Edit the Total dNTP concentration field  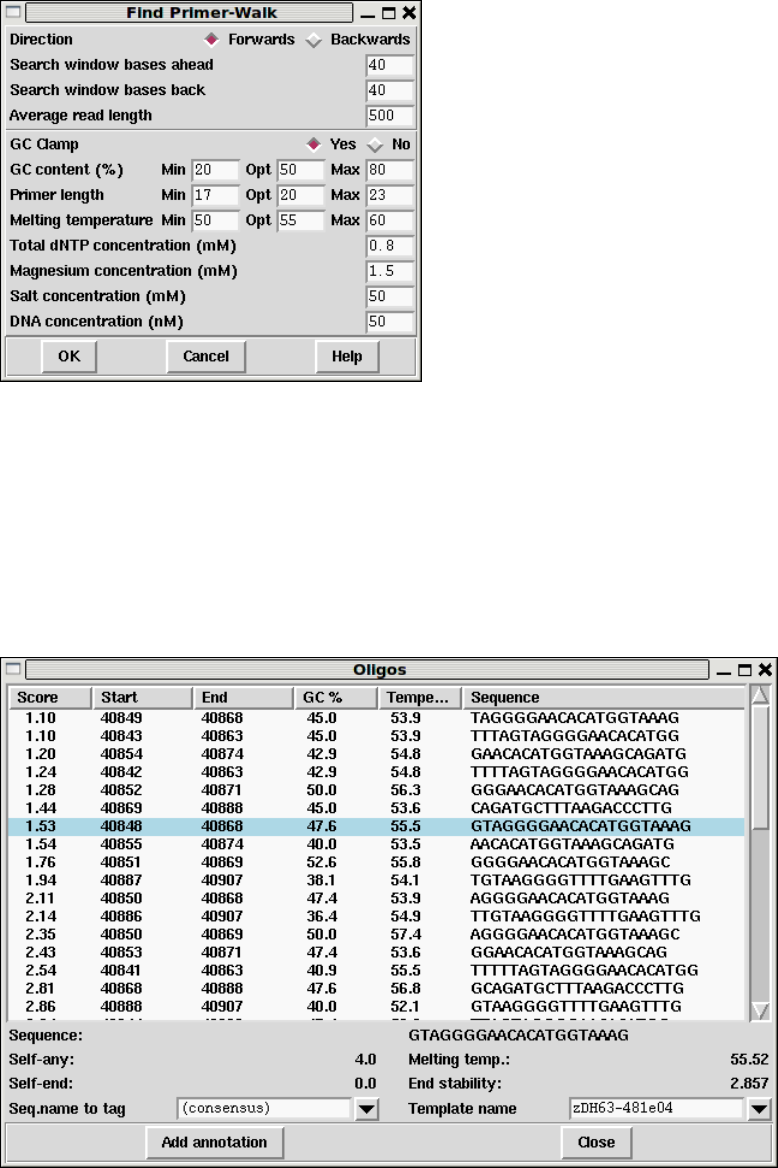(390, 246)
